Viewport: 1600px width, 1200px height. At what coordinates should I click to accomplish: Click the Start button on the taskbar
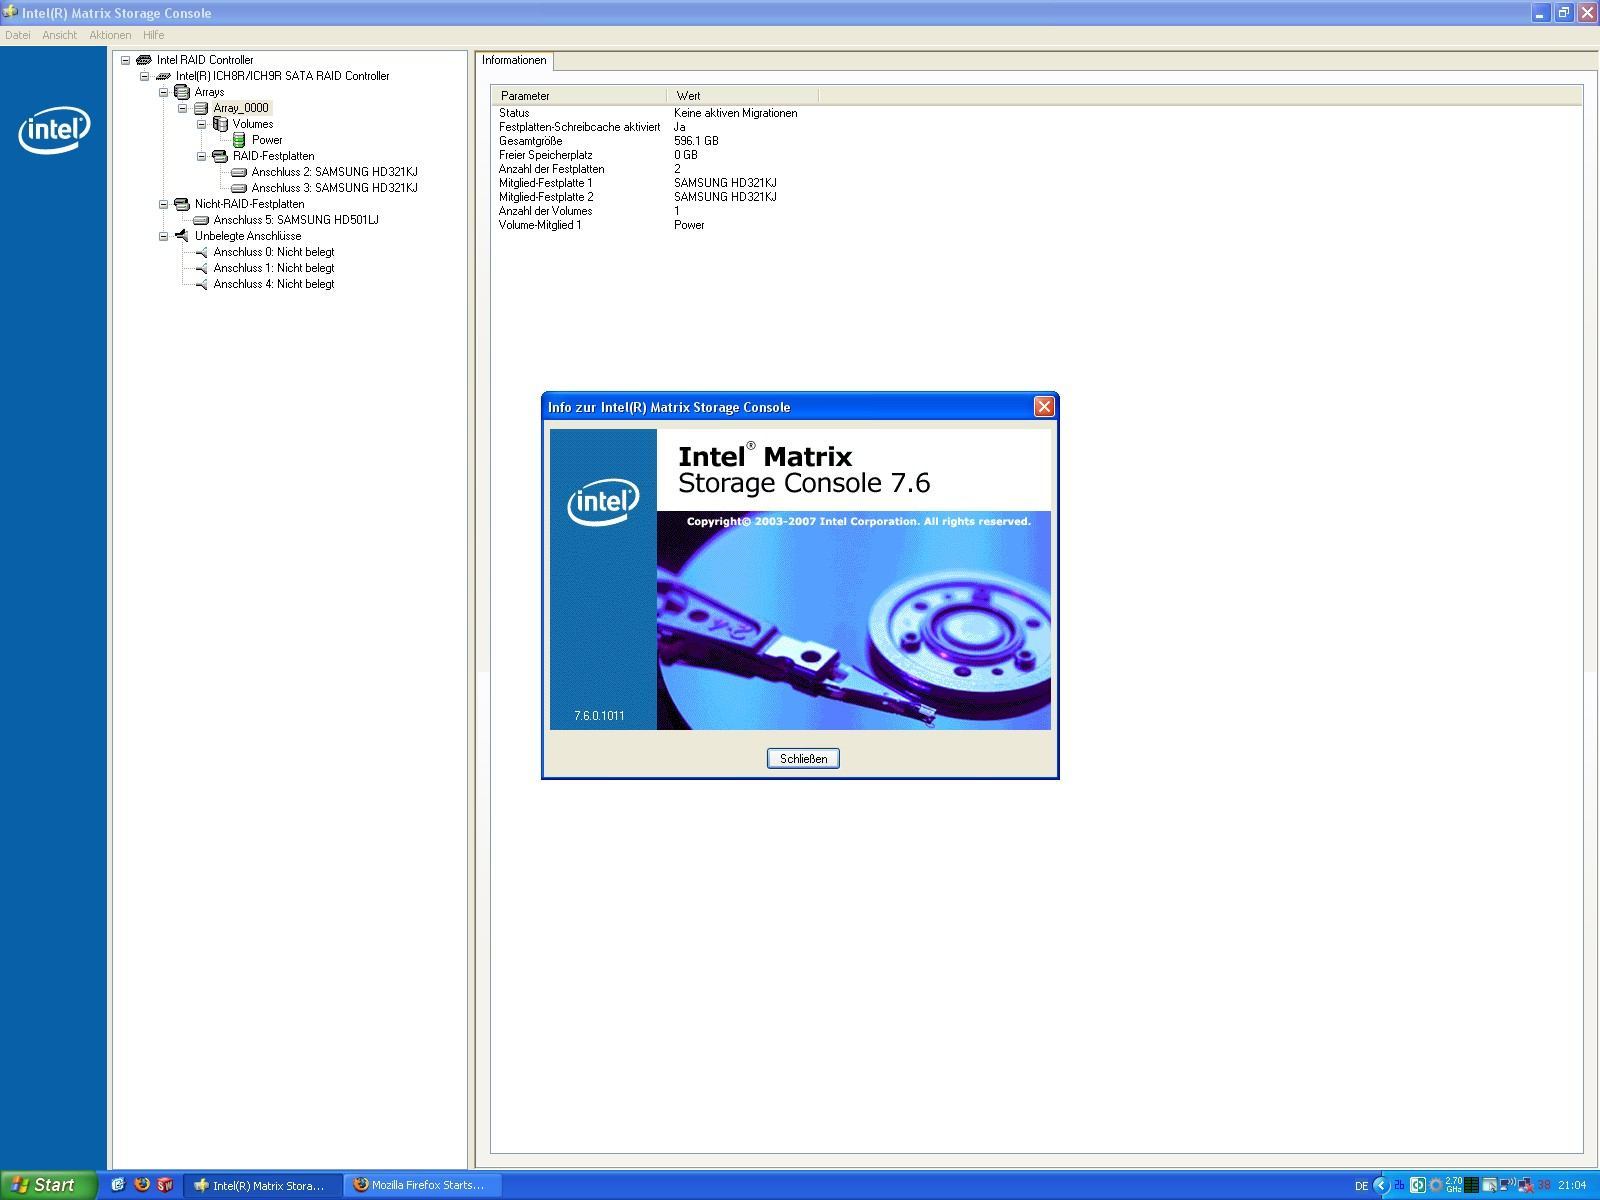pos(47,1185)
